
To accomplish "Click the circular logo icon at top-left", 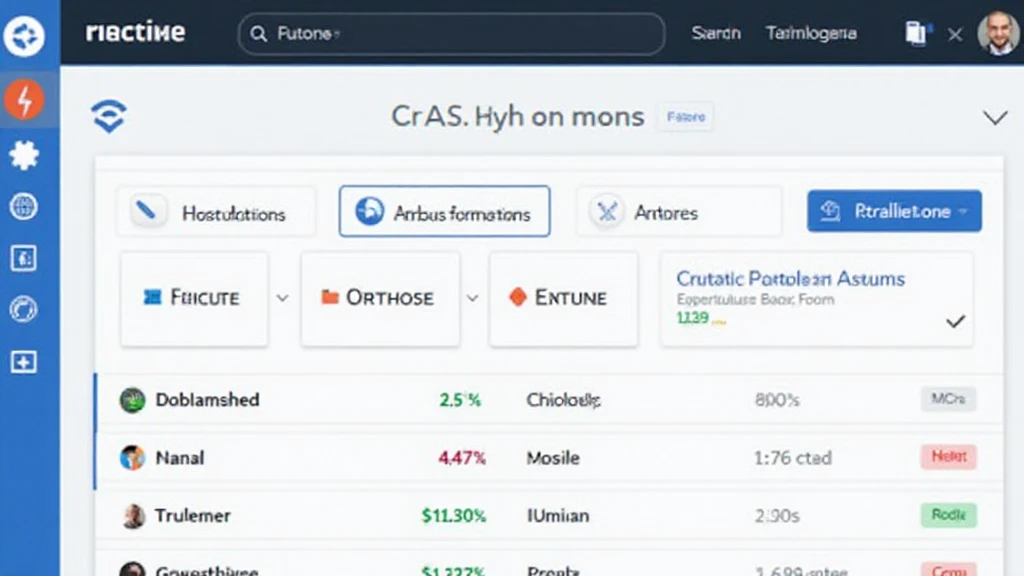I will coord(24,36).
